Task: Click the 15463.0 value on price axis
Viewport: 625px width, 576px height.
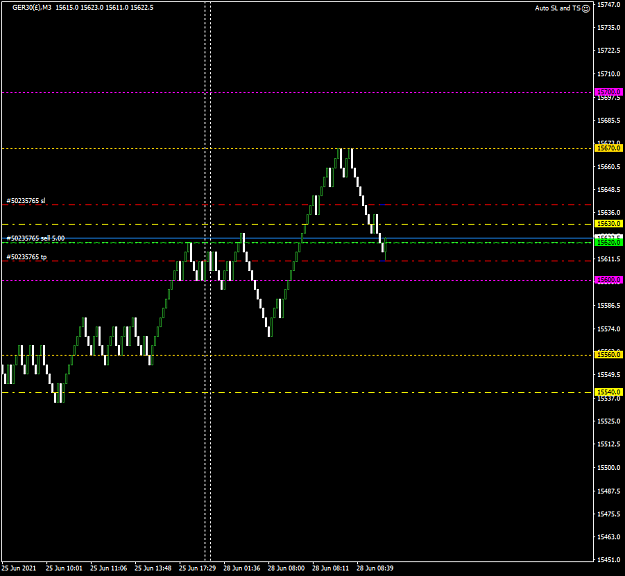Action: (x=608, y=537)
